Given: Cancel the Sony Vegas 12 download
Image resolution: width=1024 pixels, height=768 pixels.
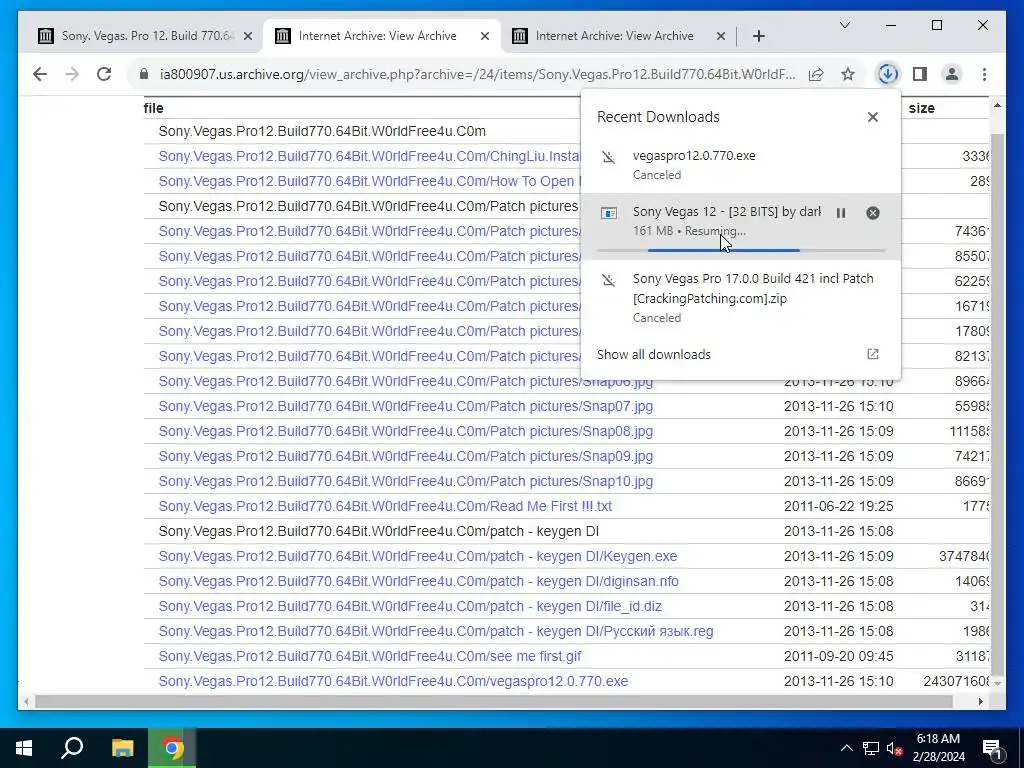Looking at the screenshot, I should (872, 213).
